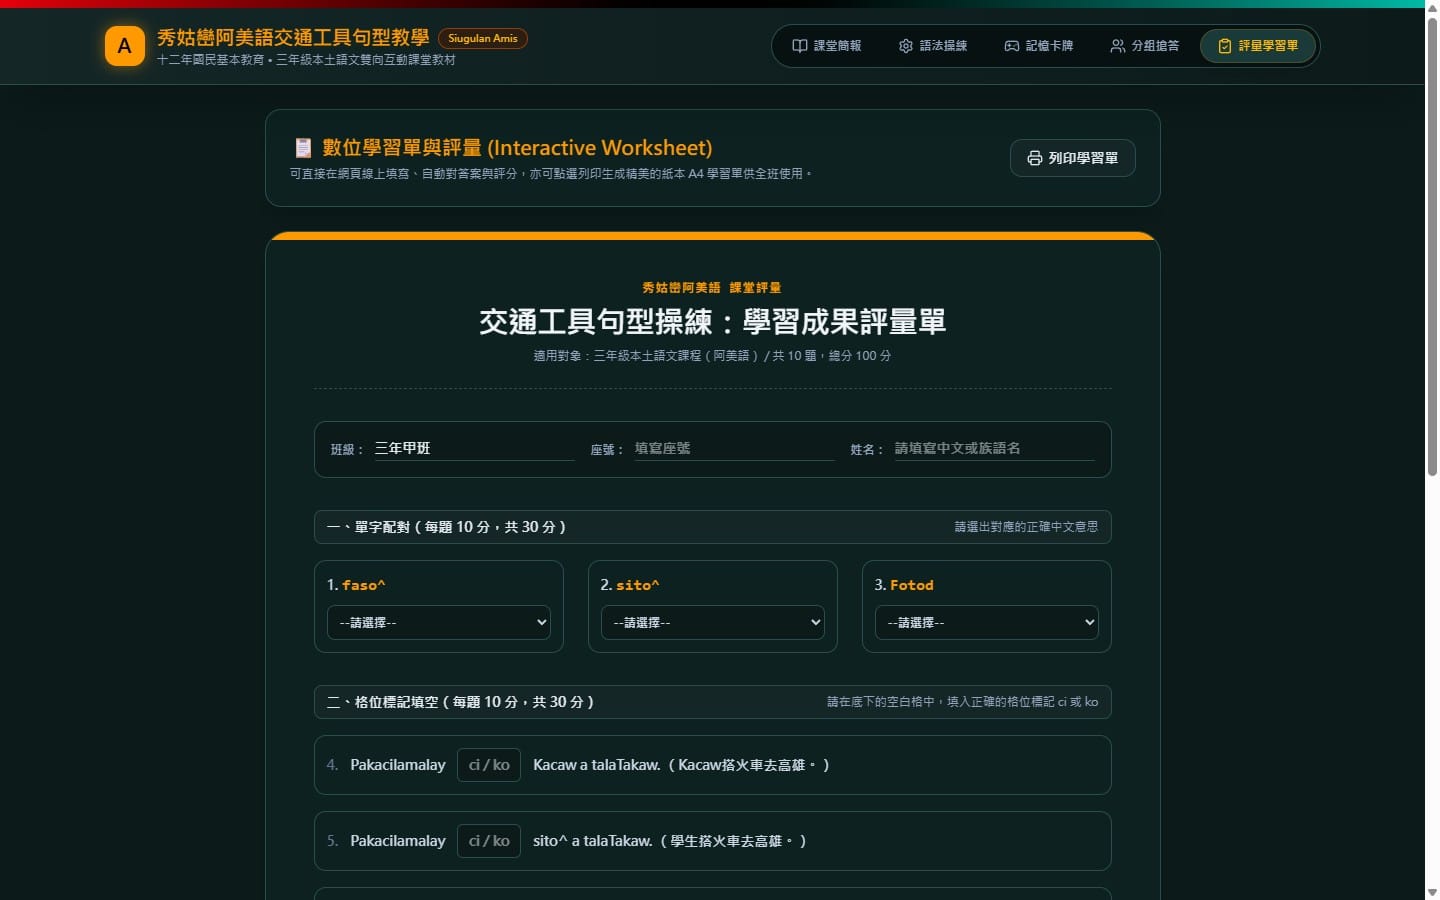
Task: Click the sentence "sito^ a talaTakaw."
Action: pyautogui.click(x=593, y=841)
